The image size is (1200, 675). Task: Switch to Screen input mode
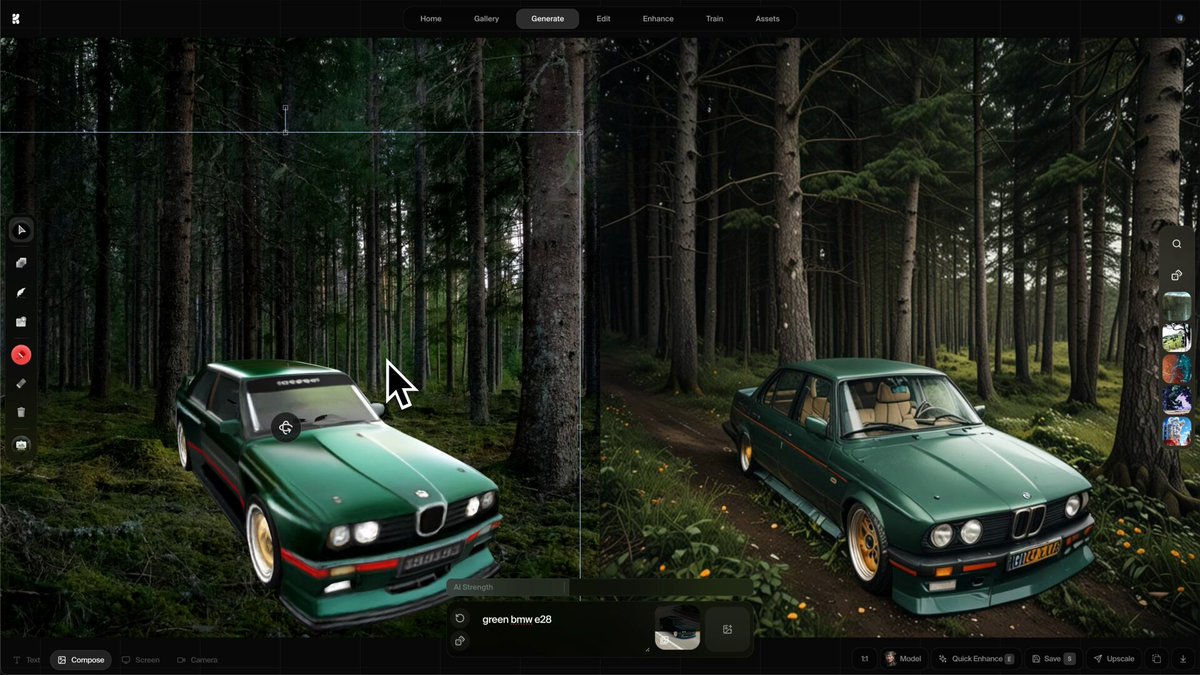coord(141,660)
